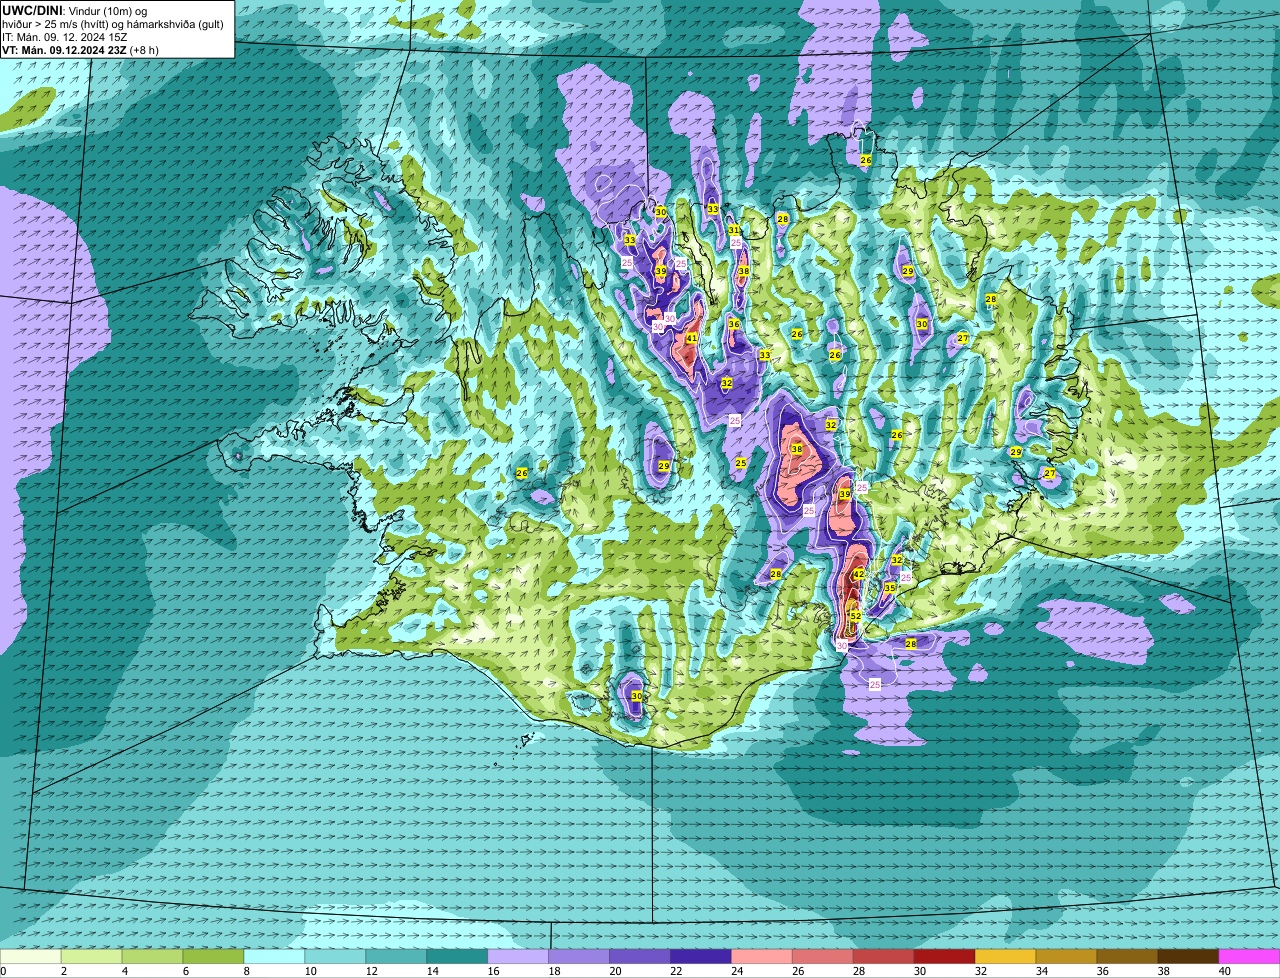Click the yellow gust label "36"
The height and width of the screenshot is (978, 1280).
[x=734, y=324]
